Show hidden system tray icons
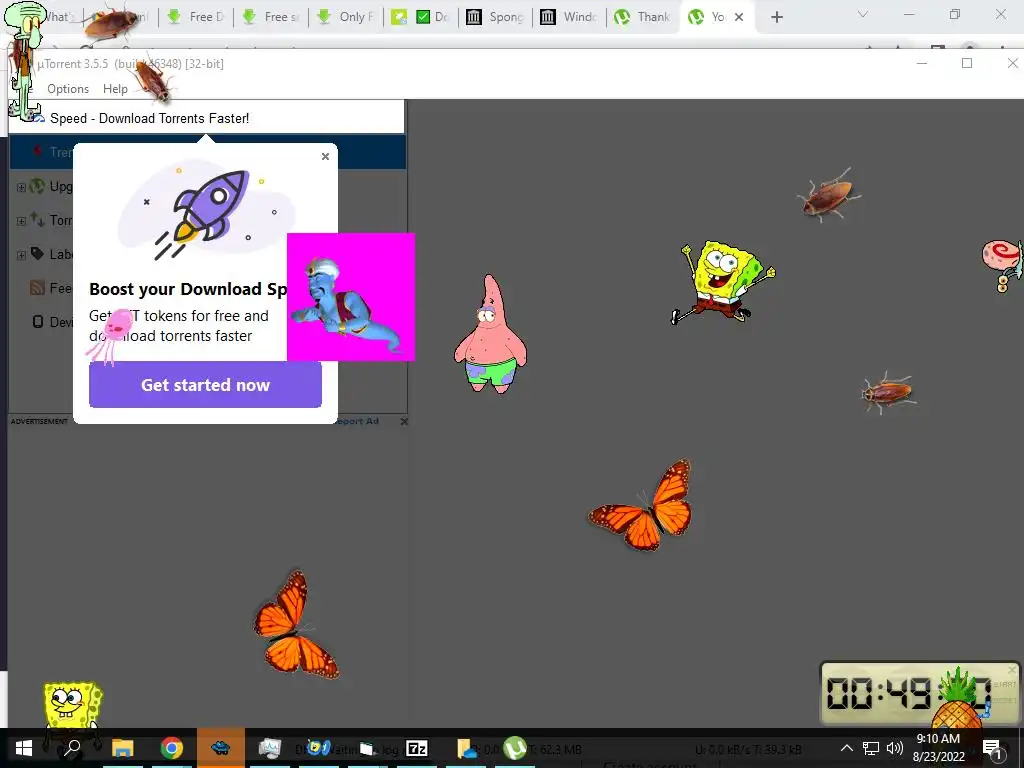 pyautogui.click(x=846, y=748)
